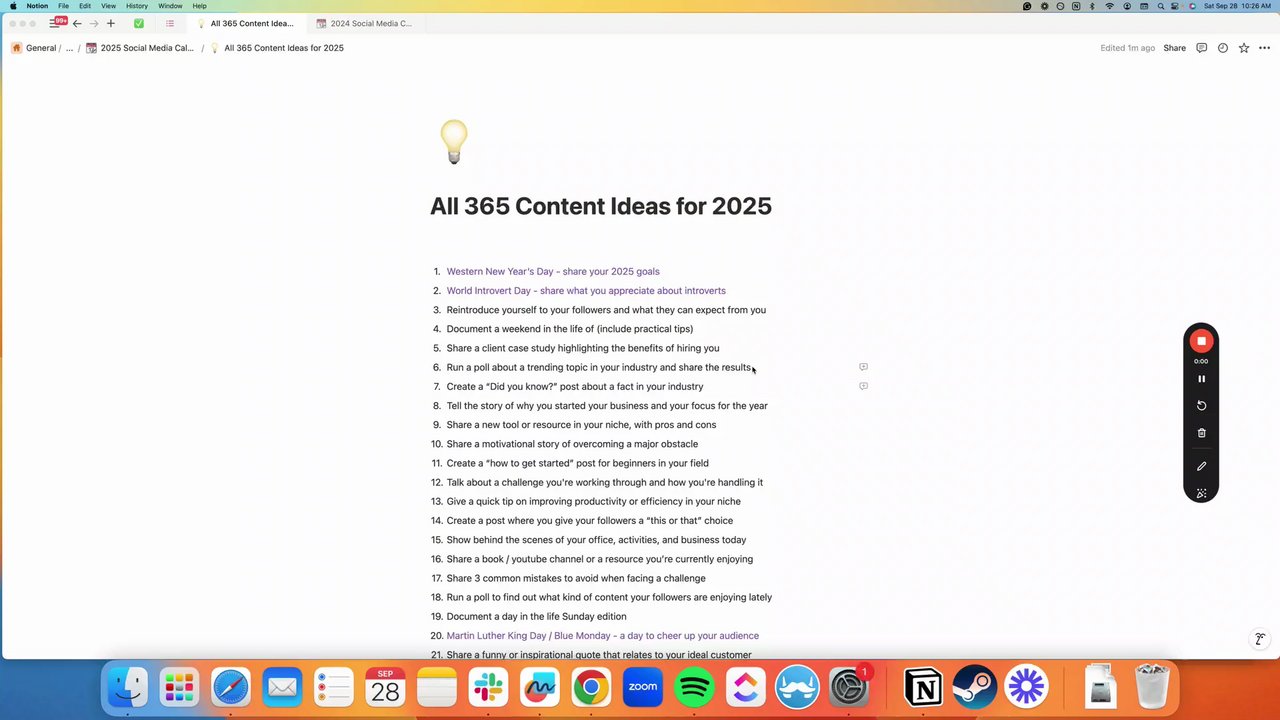Go back with the left arrow
The image size is (1280, 720).
(x=77, y=23)
